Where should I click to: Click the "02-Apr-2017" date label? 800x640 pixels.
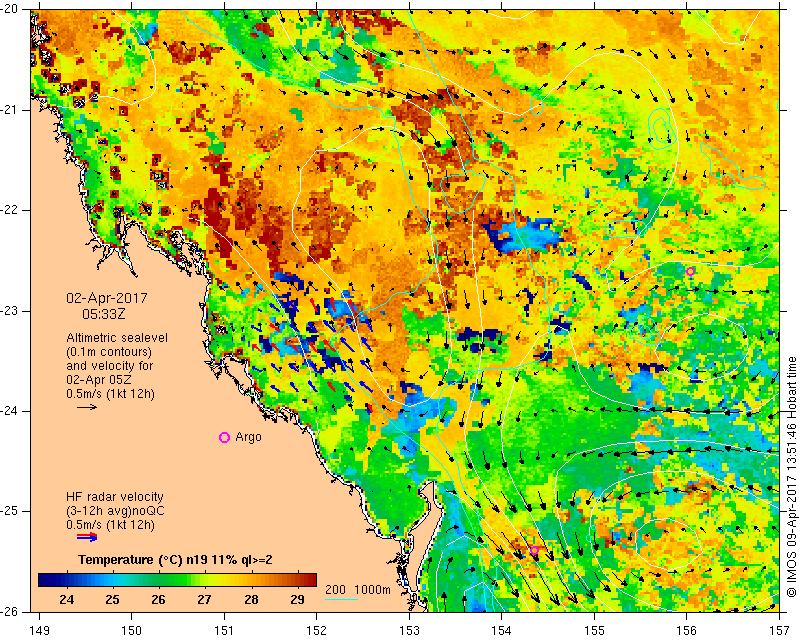coord(107,298)
